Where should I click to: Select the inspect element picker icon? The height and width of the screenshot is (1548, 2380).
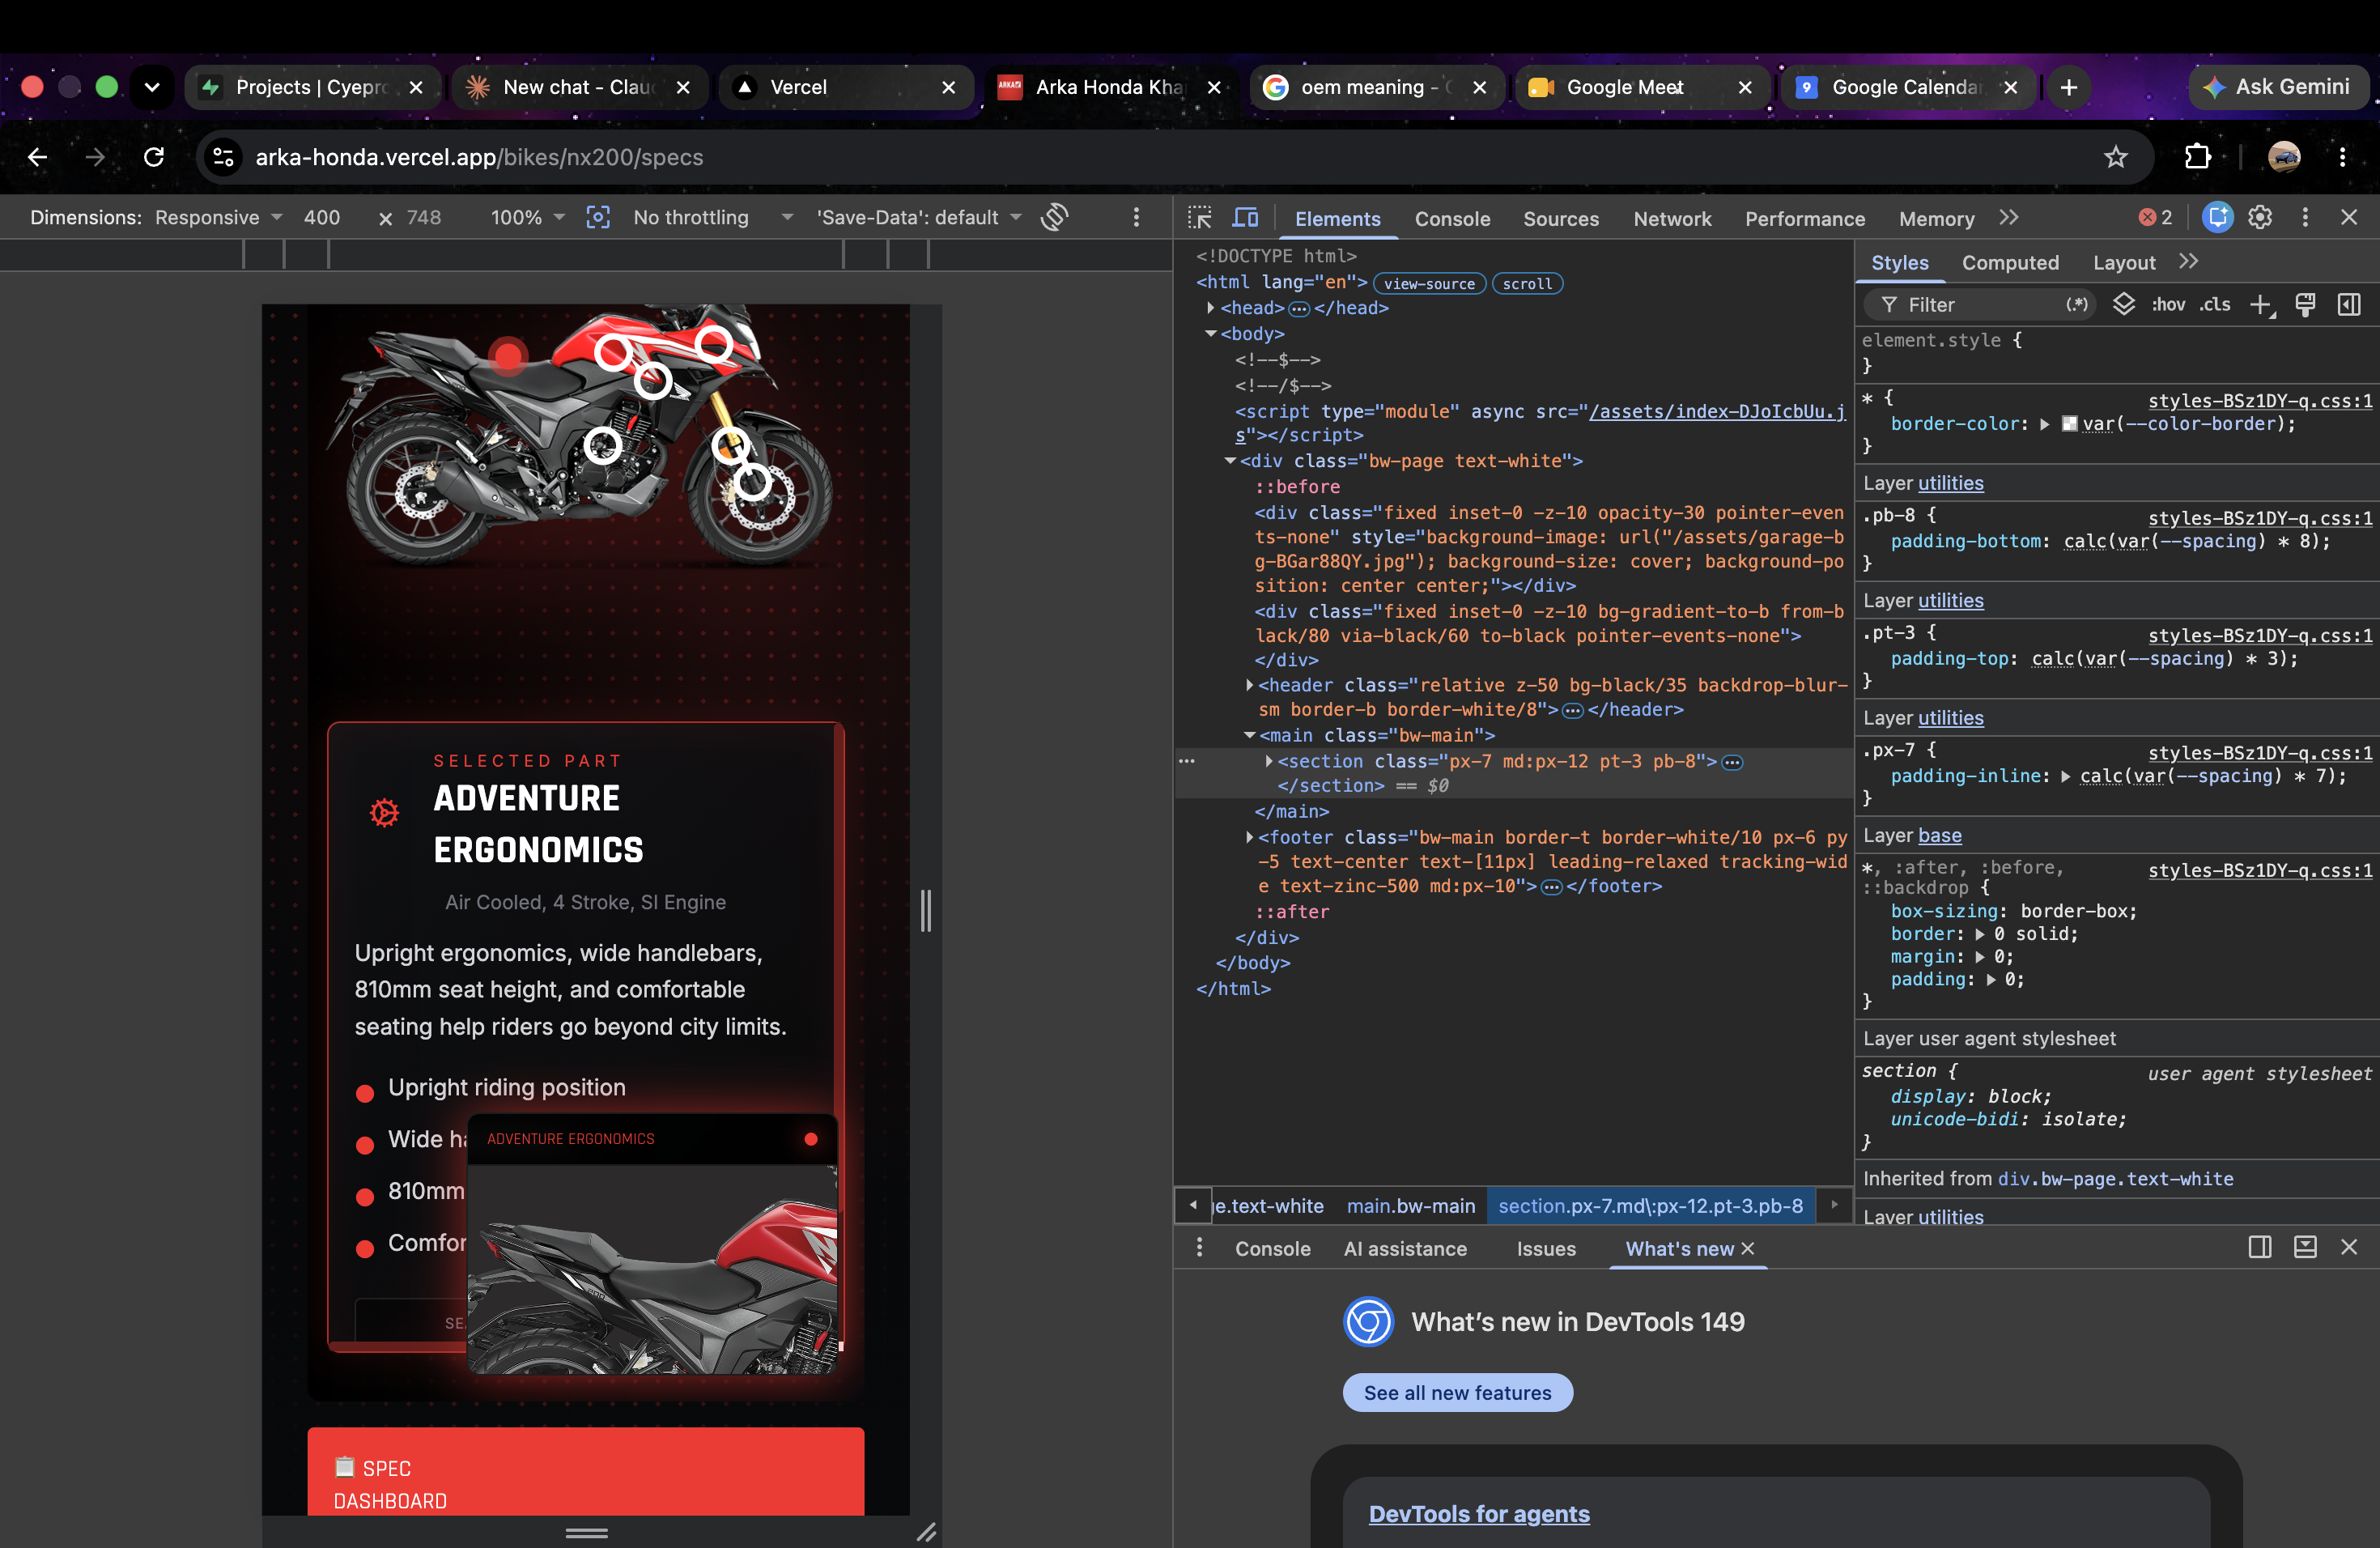[1200, 217]
